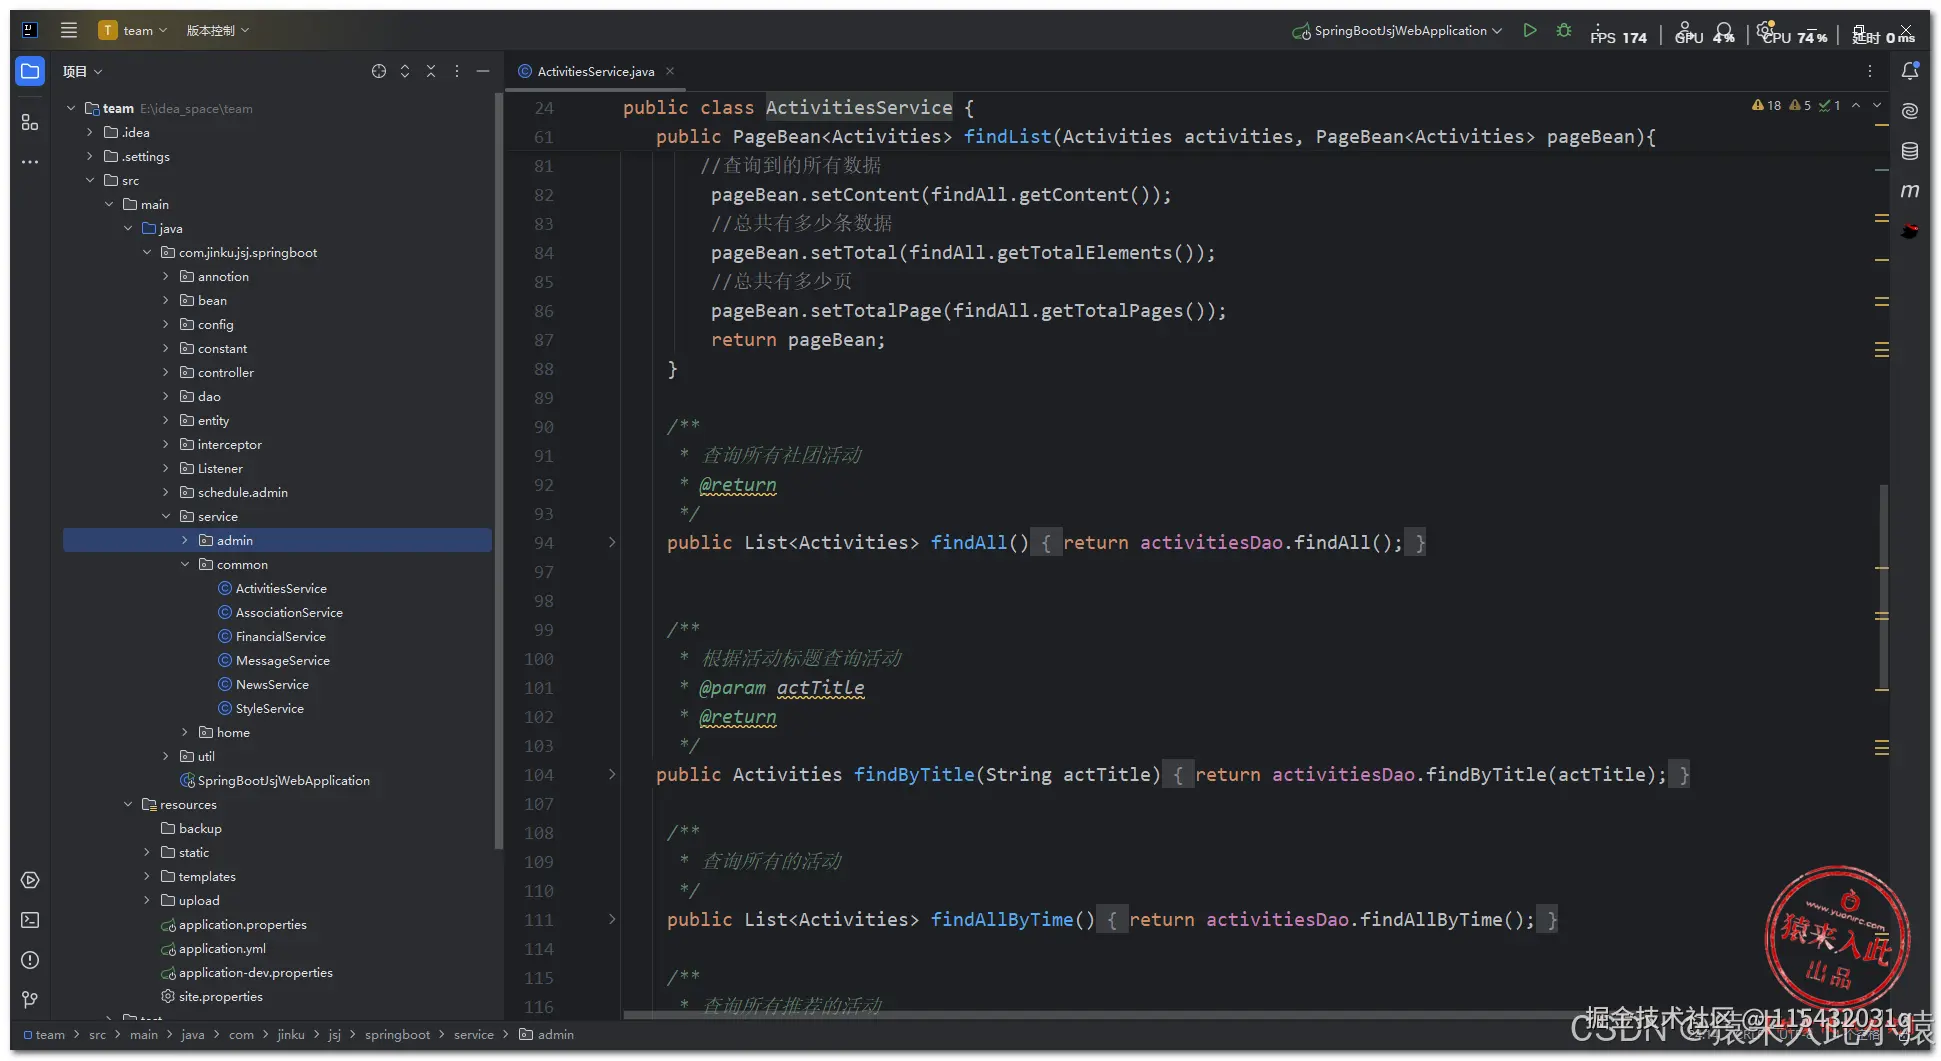
Task: Open the Terminal tool window
Action: click(x=30, y=920)
